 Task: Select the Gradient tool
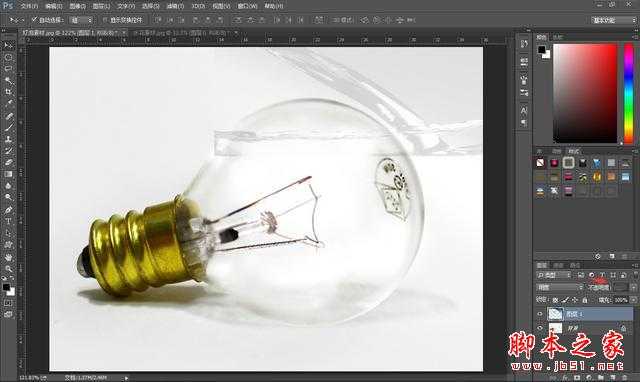coord(8,174)
